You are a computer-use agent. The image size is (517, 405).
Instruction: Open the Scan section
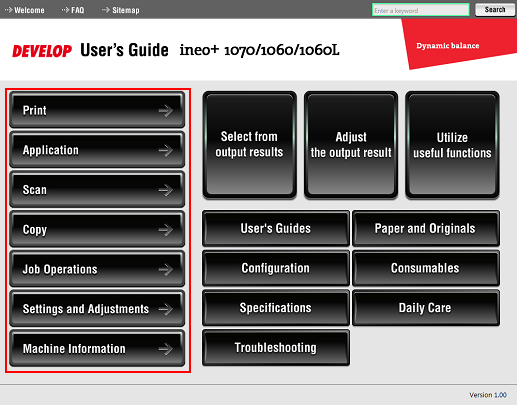coord(97,189)
